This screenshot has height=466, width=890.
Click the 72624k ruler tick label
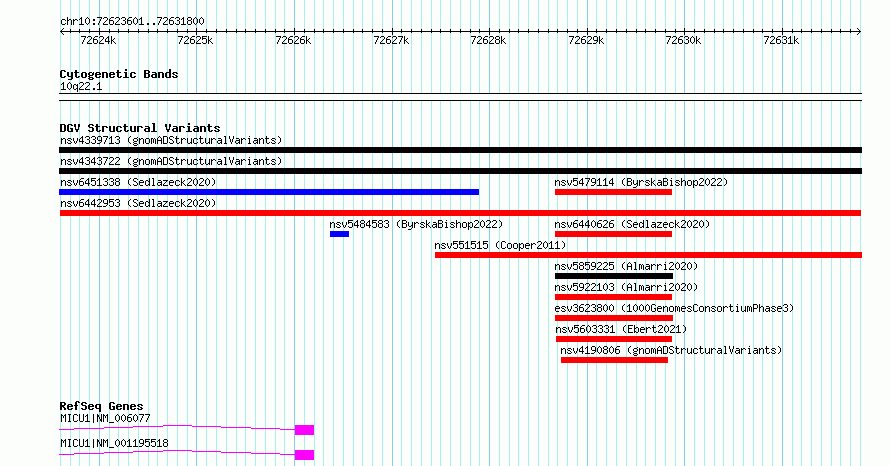(98, 40)
